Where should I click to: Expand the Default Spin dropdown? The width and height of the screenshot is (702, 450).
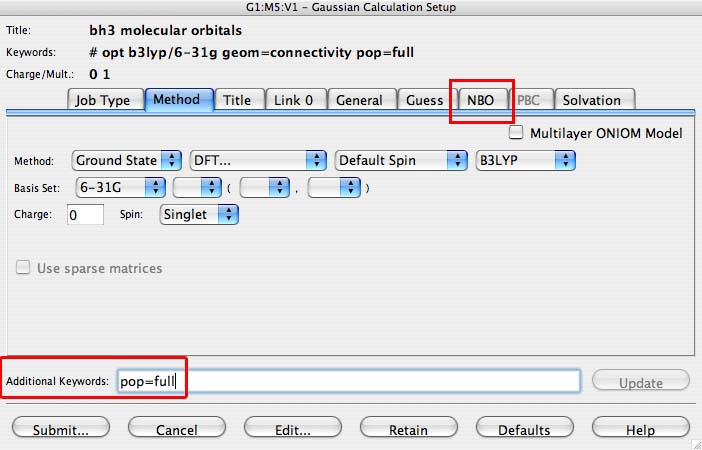pos(401,160)
